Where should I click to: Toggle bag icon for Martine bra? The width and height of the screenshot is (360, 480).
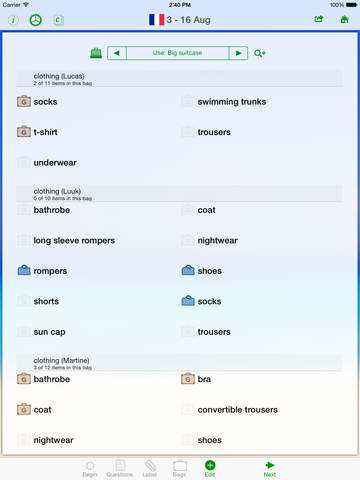[188, 379]
